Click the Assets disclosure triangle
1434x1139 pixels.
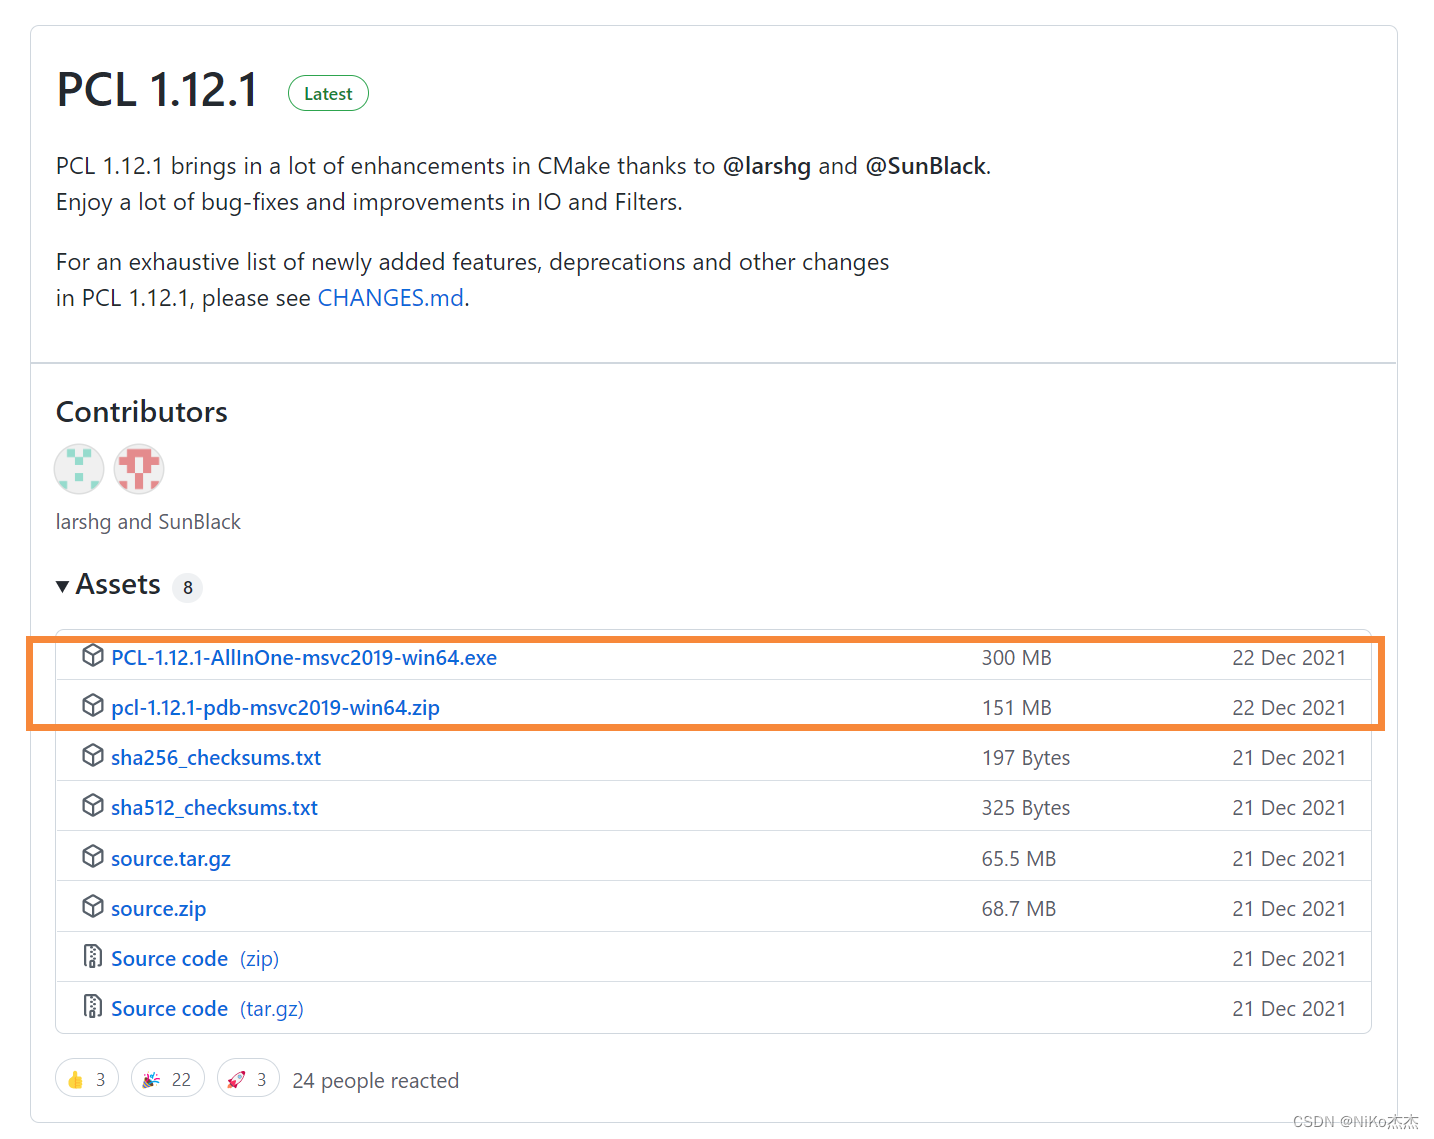click(x=62, y=585)
